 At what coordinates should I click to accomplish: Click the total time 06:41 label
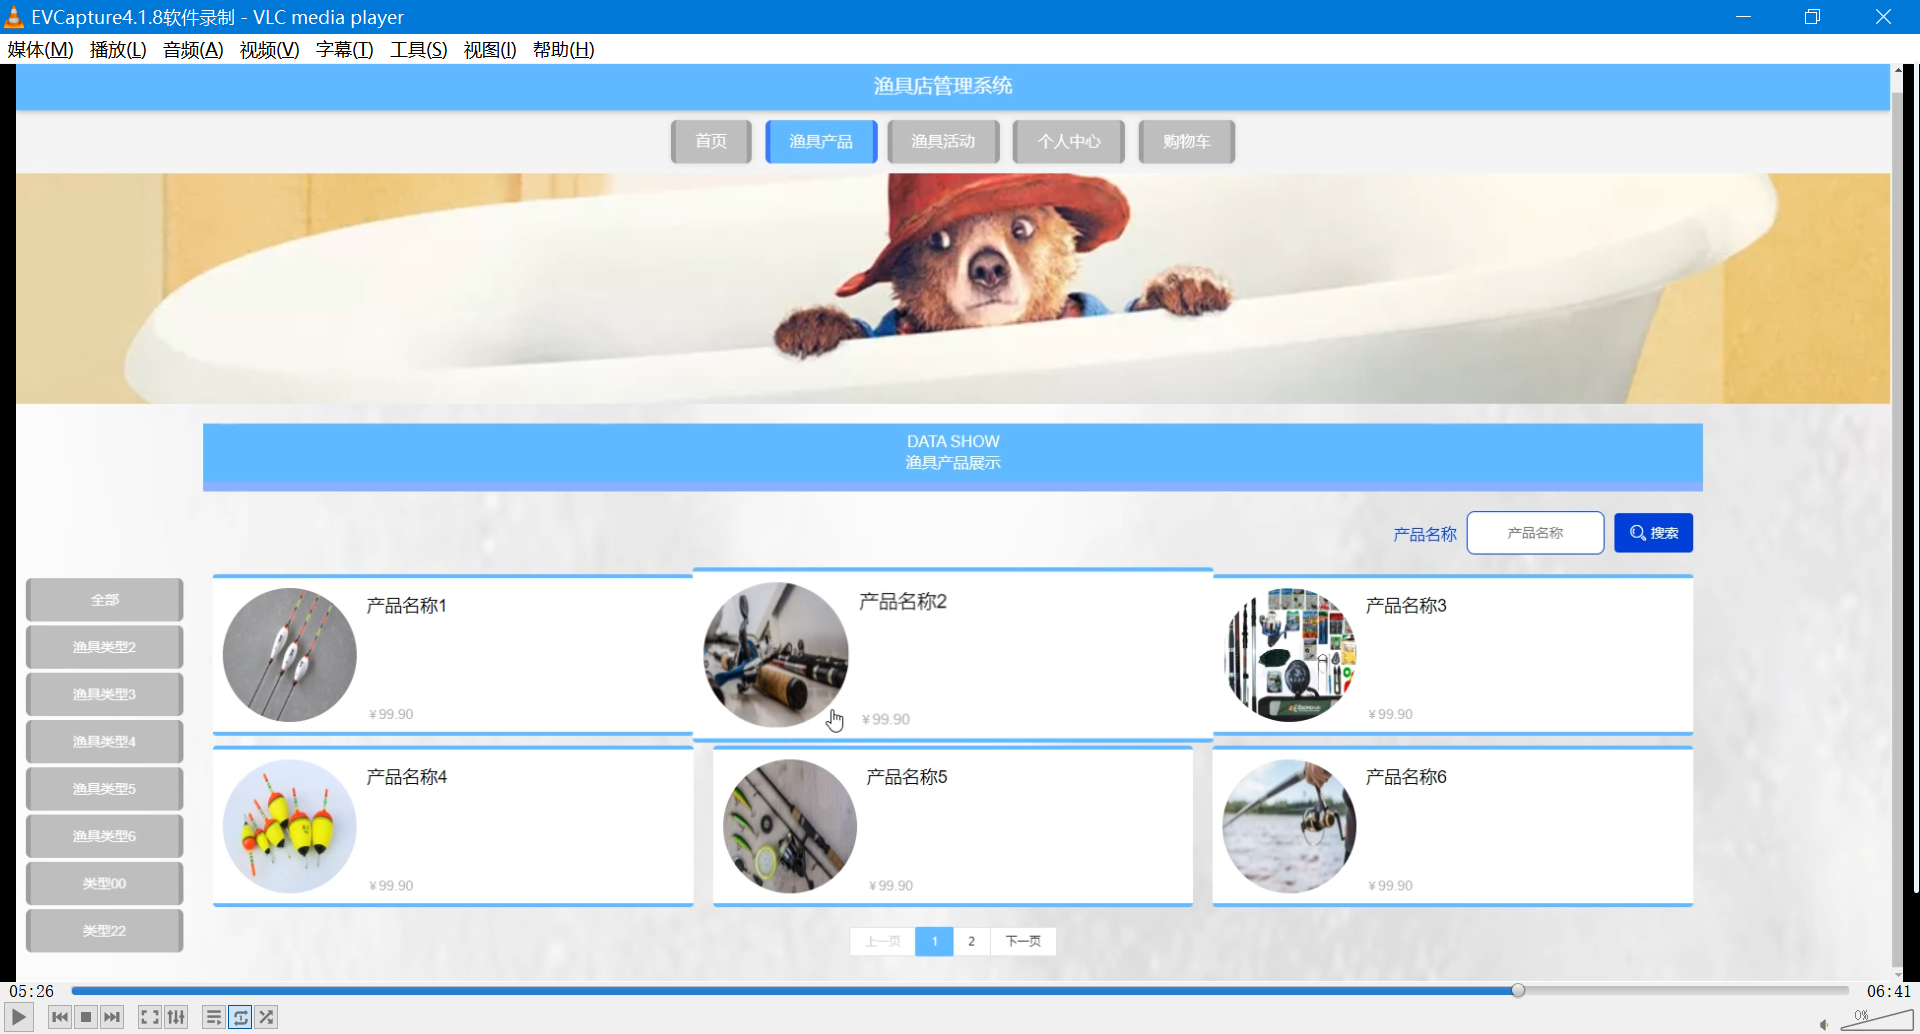click(x=1888, y=991)
